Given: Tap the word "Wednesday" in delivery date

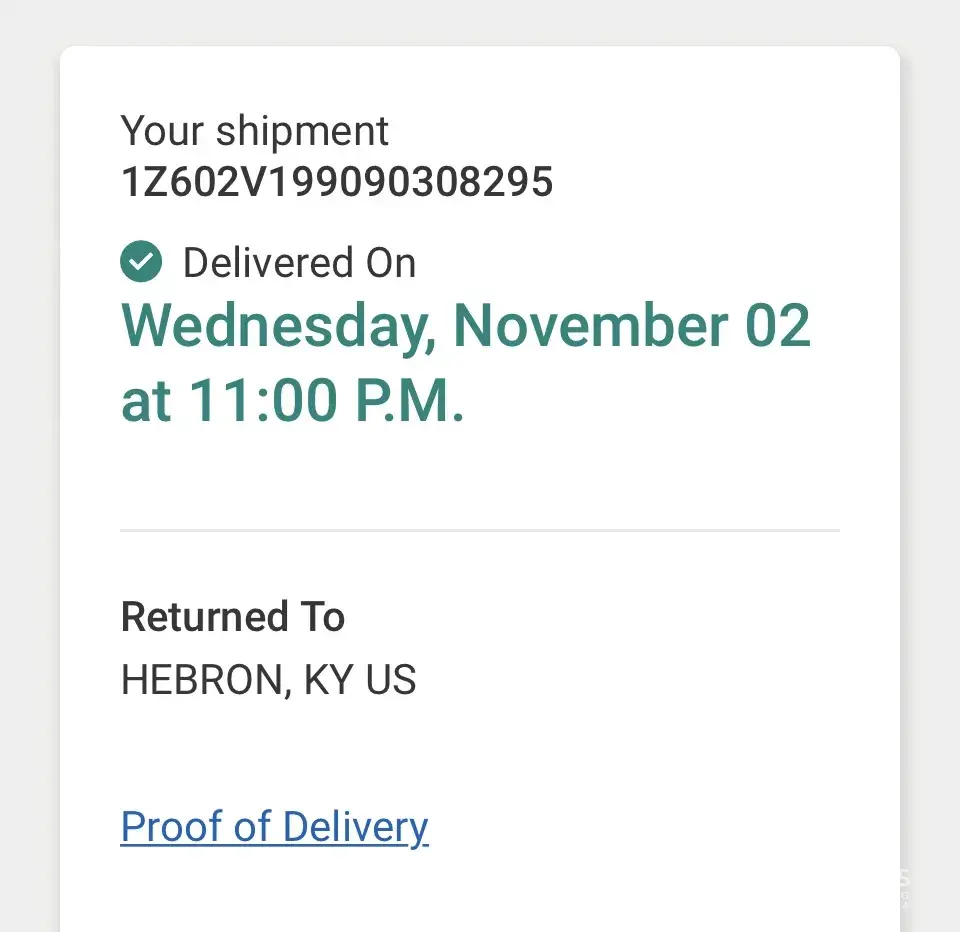Looking at the screenshot, I should click(x=277, y=327).
